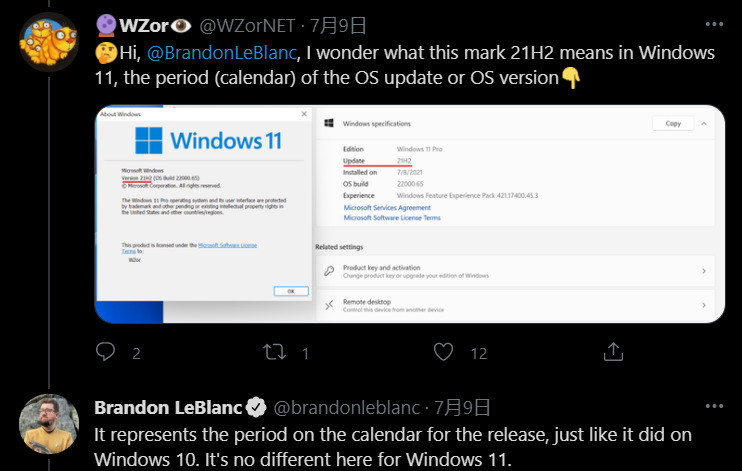Open the more options menu on WZor's tweet

tap(714, 25)
